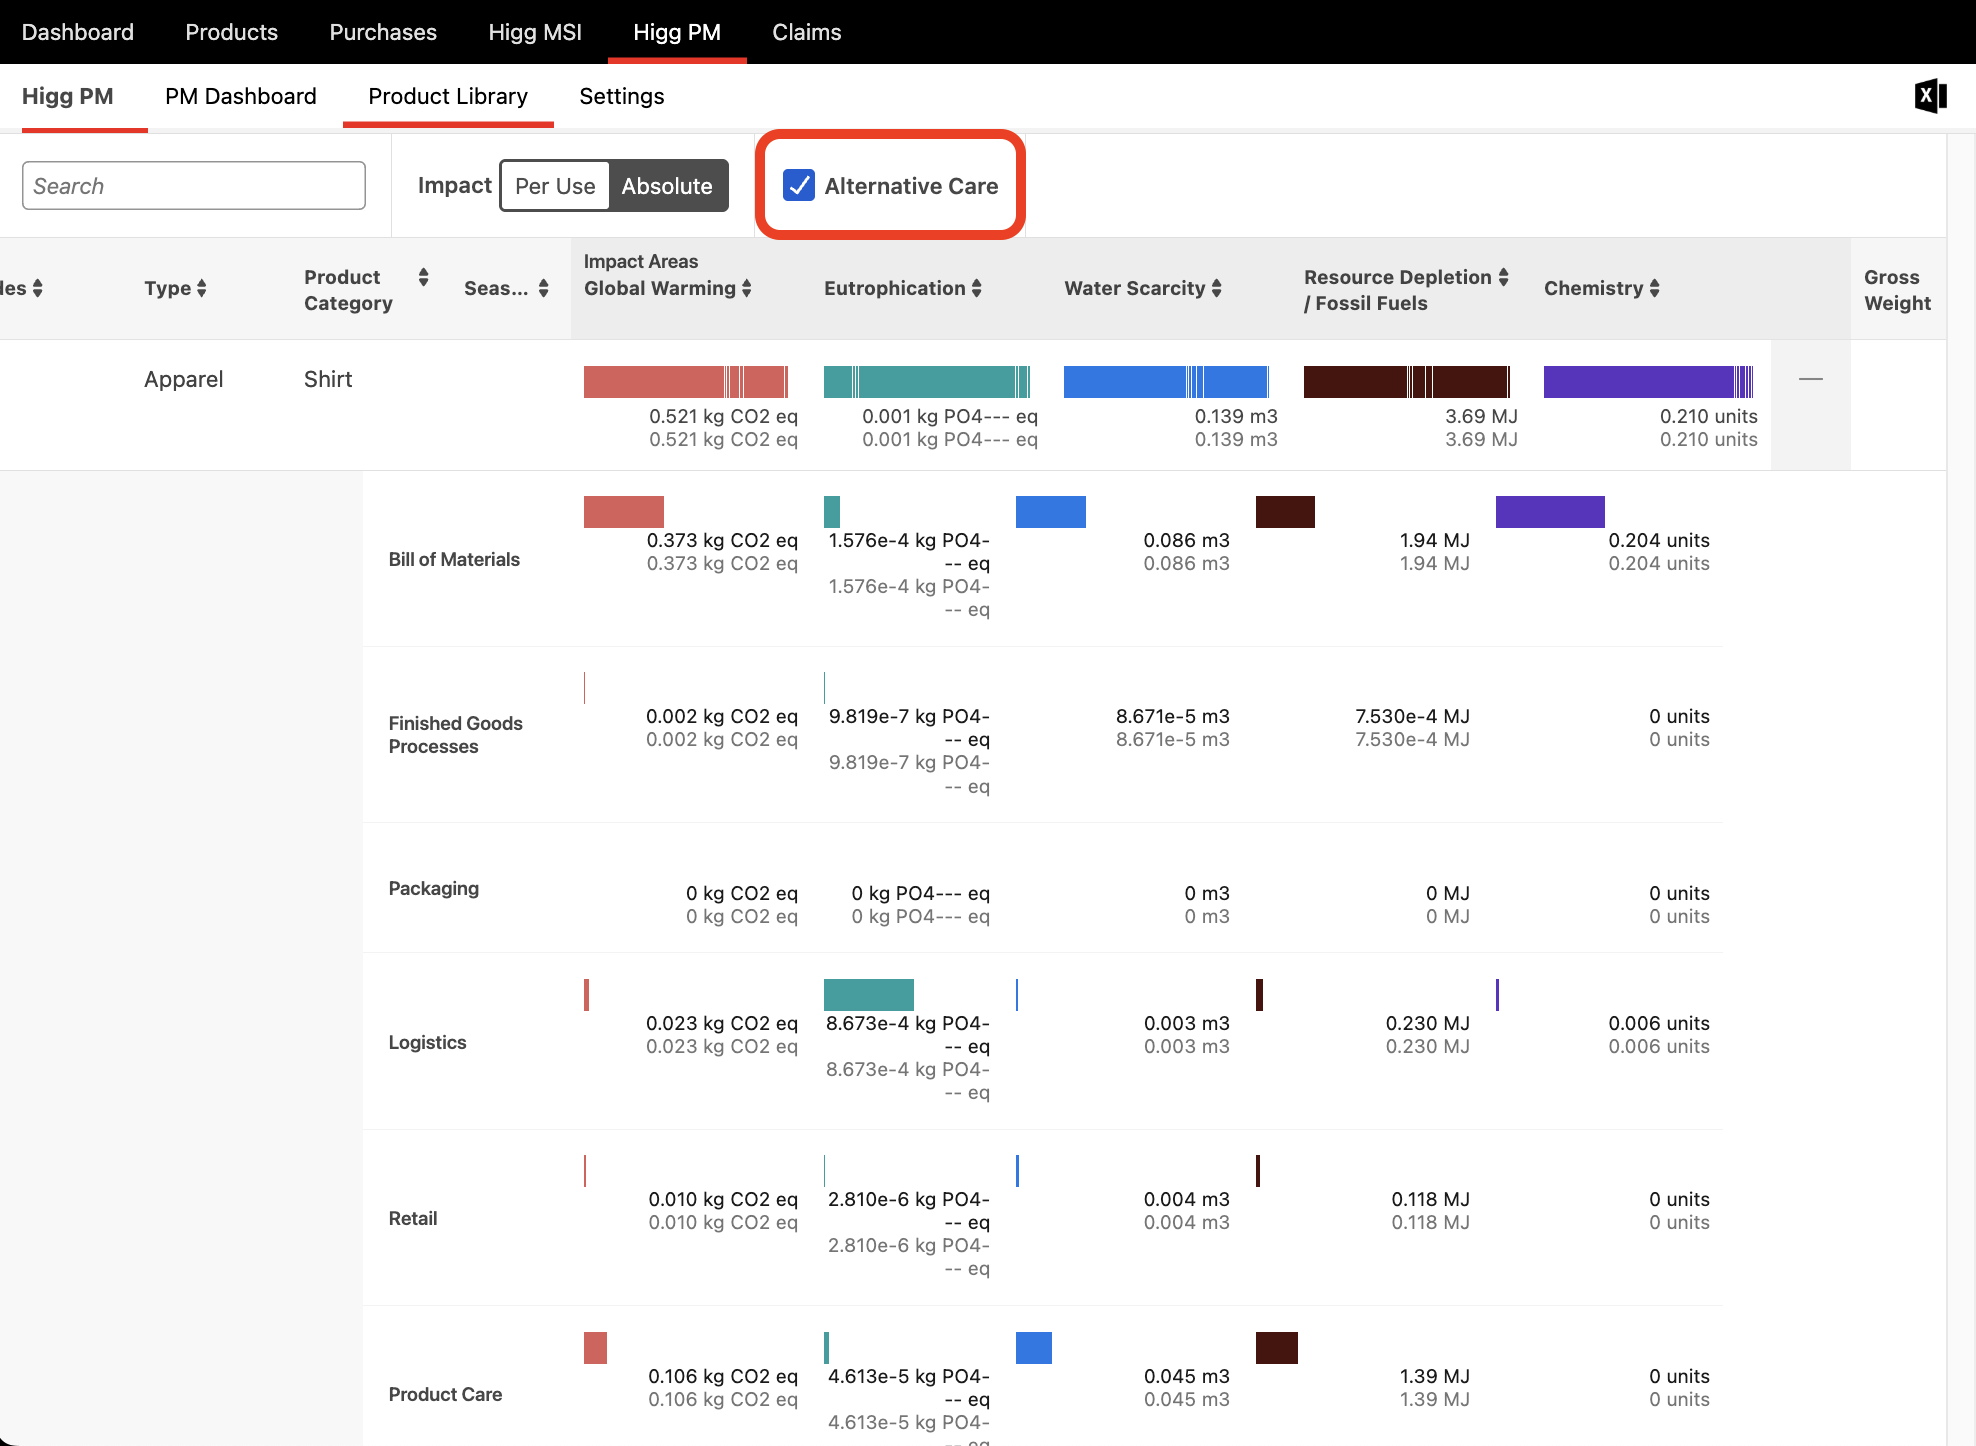Screen dimensions: 1976x1446
Task: Click the Product Care row label
Action: (445, 1394)
